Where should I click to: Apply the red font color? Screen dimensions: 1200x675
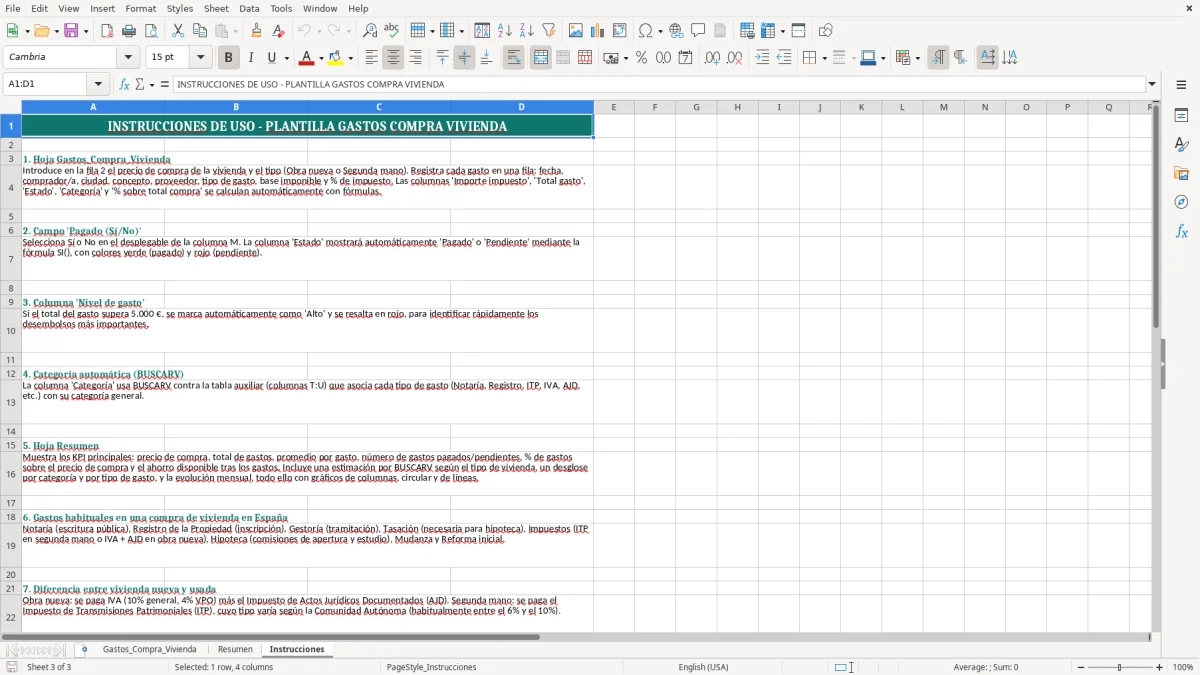pos(306,58)
